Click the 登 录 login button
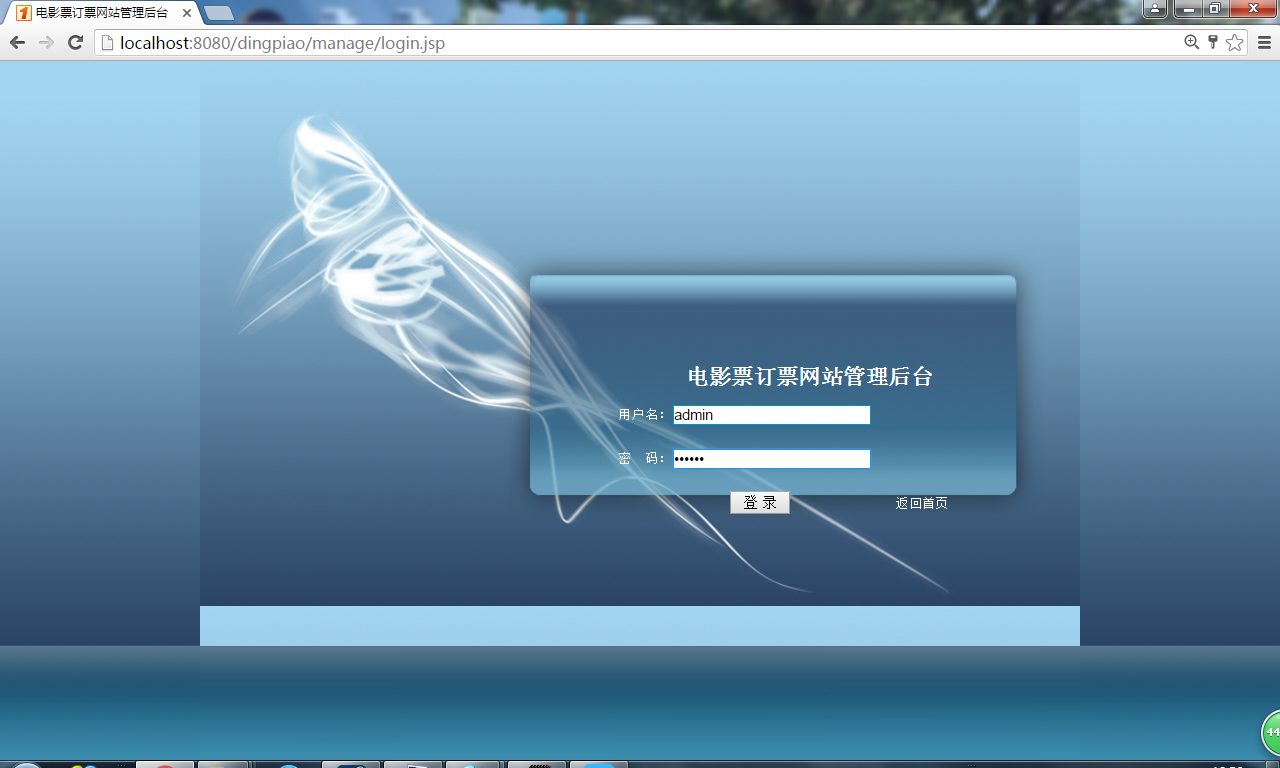This screenshot has height=768, width=1280. (760, 503)
